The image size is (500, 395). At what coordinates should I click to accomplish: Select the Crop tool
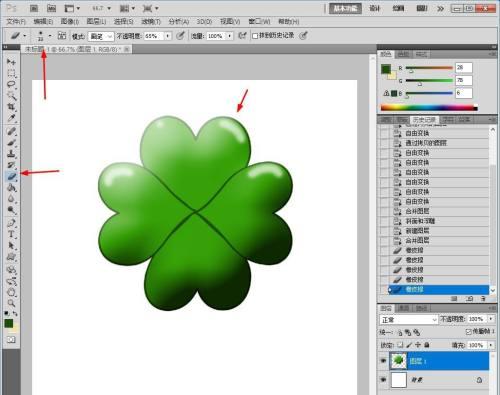[11, 107]
